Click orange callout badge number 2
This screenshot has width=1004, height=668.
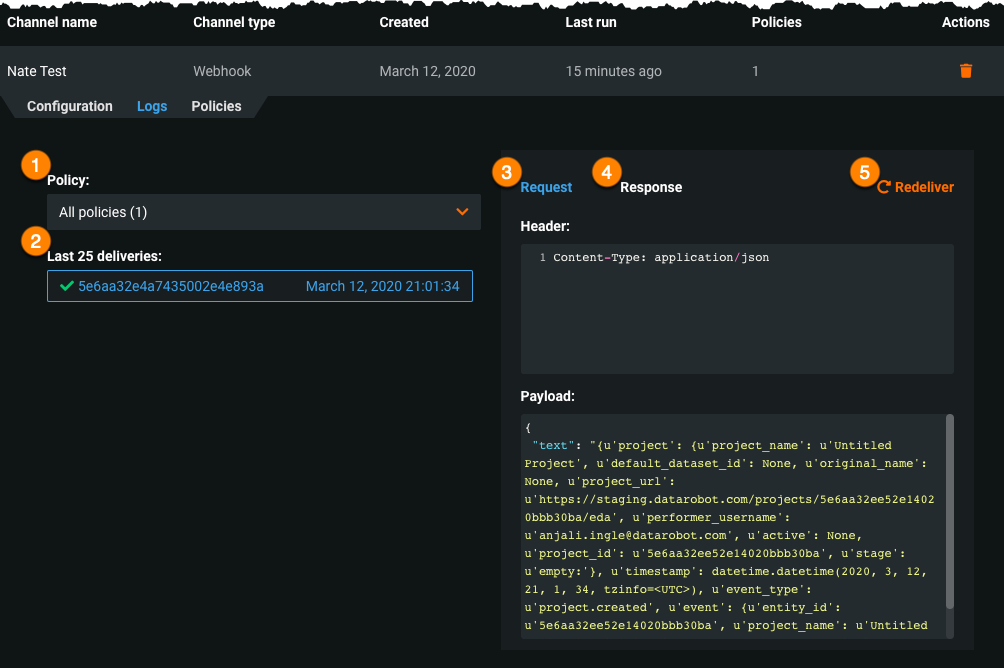point(36,240)
